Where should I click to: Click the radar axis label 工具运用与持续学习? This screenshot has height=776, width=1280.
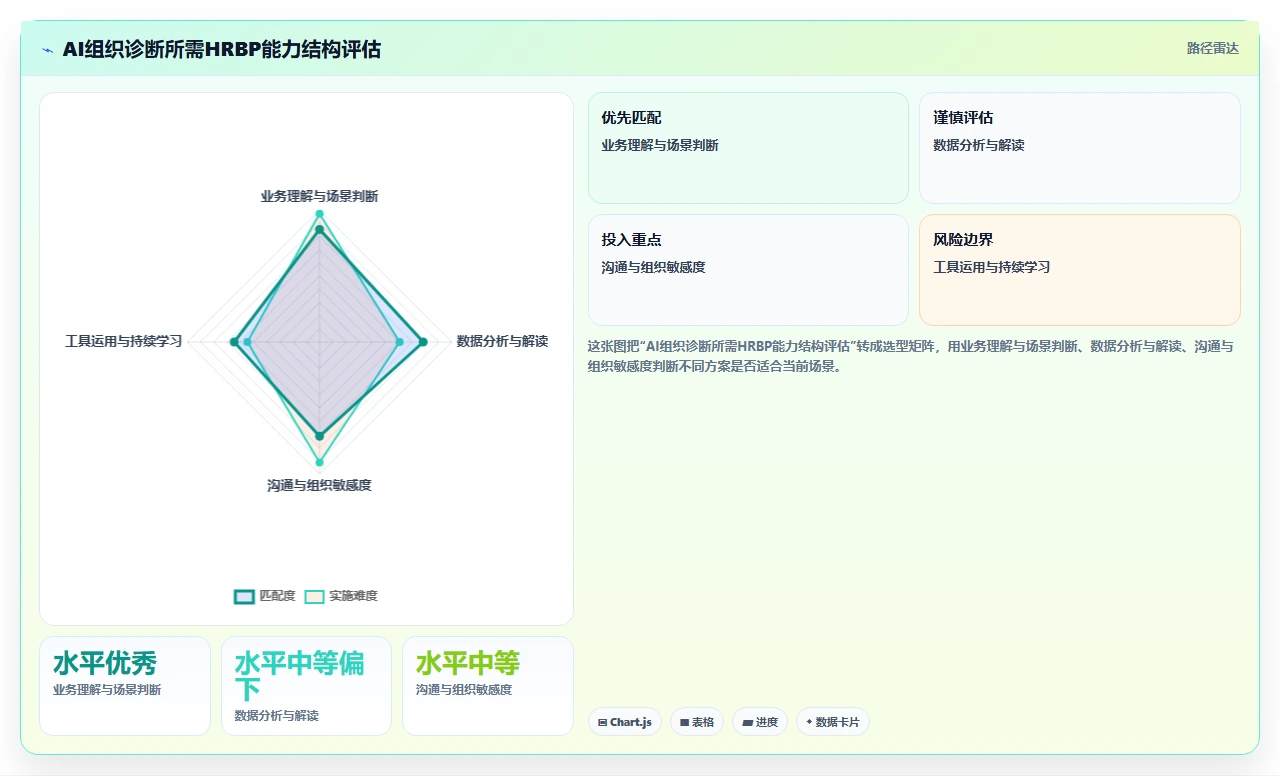tap(124, 341)
